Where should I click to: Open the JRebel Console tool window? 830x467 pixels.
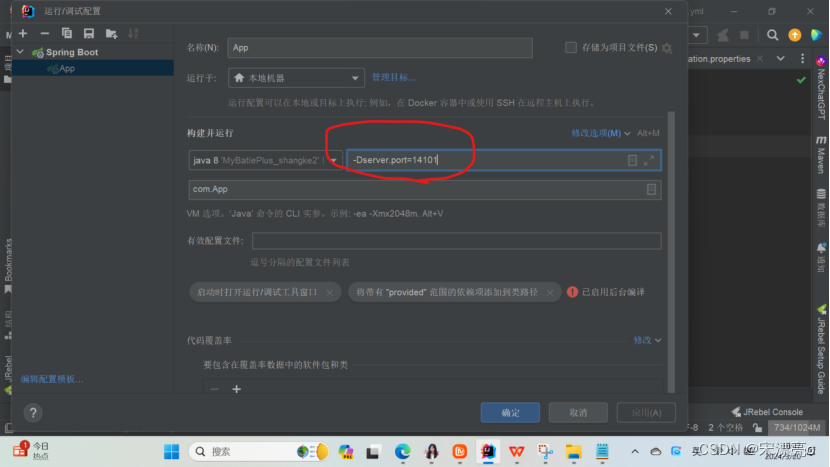pyautogui.click(x=768, y=412)
